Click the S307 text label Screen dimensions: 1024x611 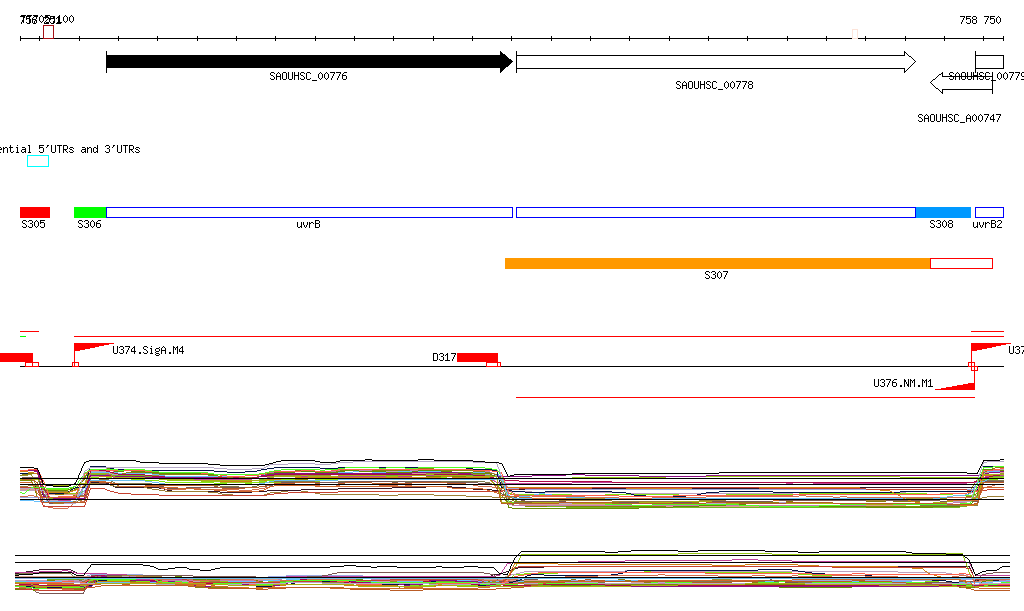(716, 275)
